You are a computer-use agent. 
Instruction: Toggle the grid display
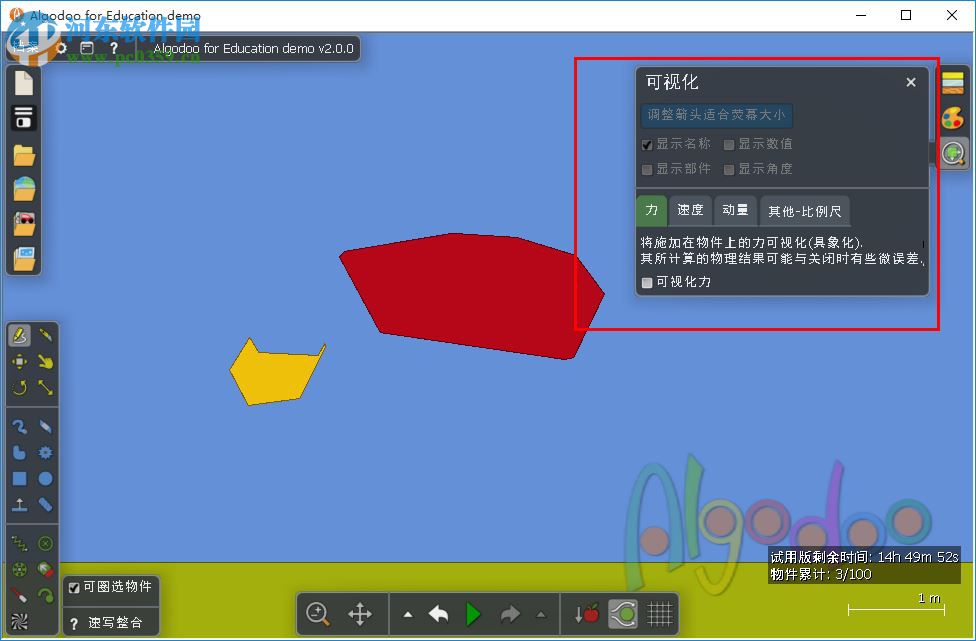coord(660,613)
